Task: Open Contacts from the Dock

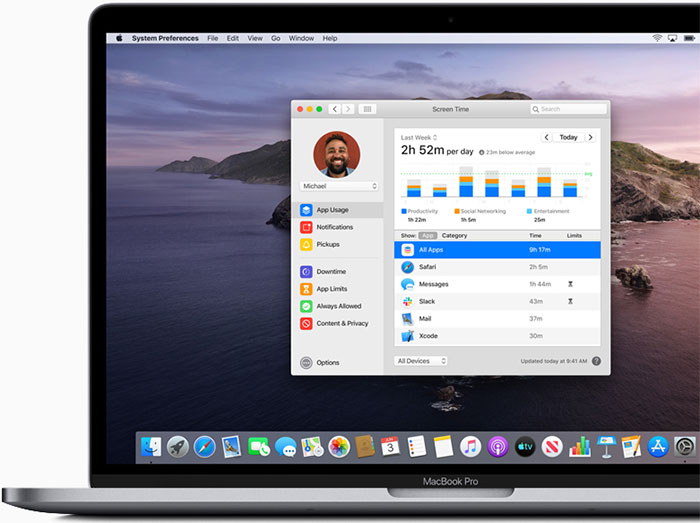Action: (365, 447)
